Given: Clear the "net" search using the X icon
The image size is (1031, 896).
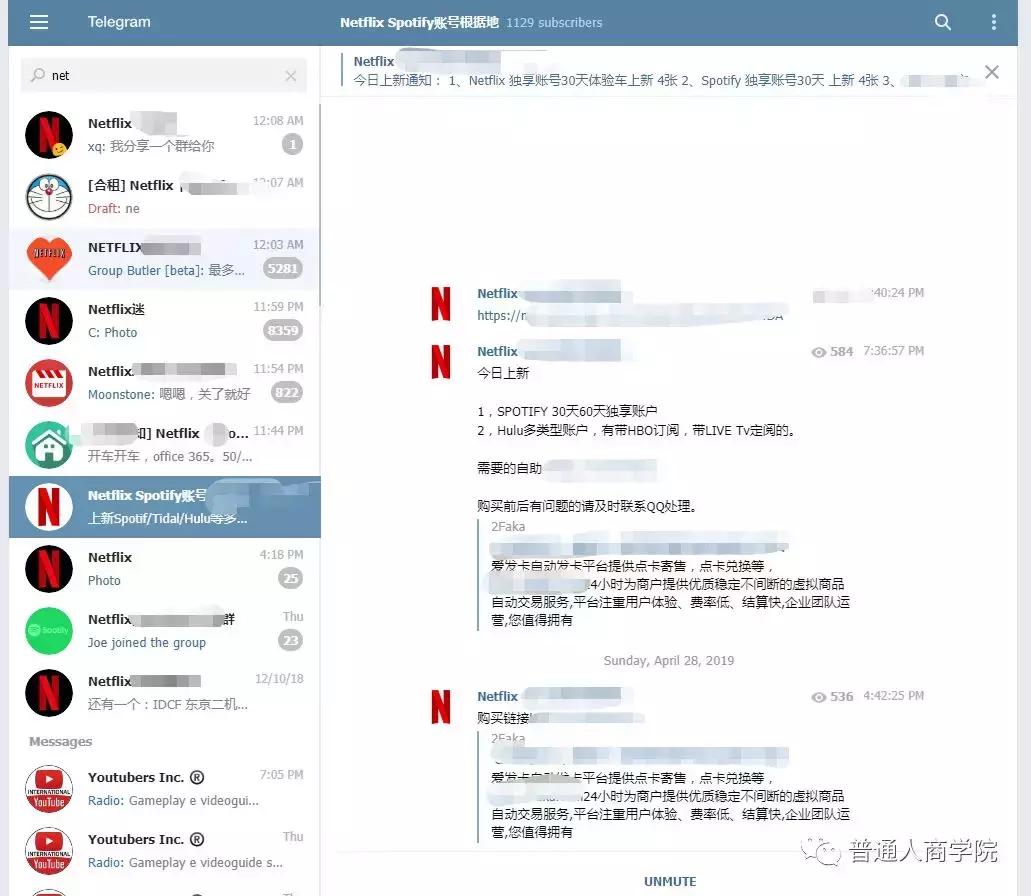Looking at the screenshot, I should 291,75.
